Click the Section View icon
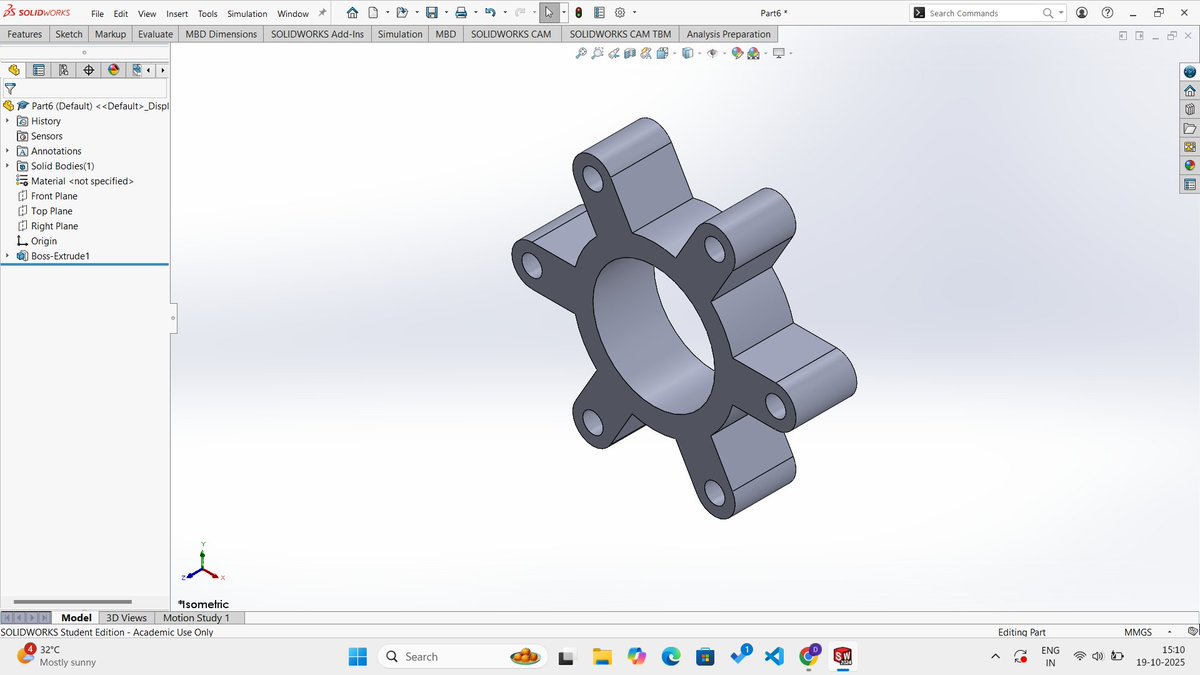1200x675 pixels. coord(630,53)
